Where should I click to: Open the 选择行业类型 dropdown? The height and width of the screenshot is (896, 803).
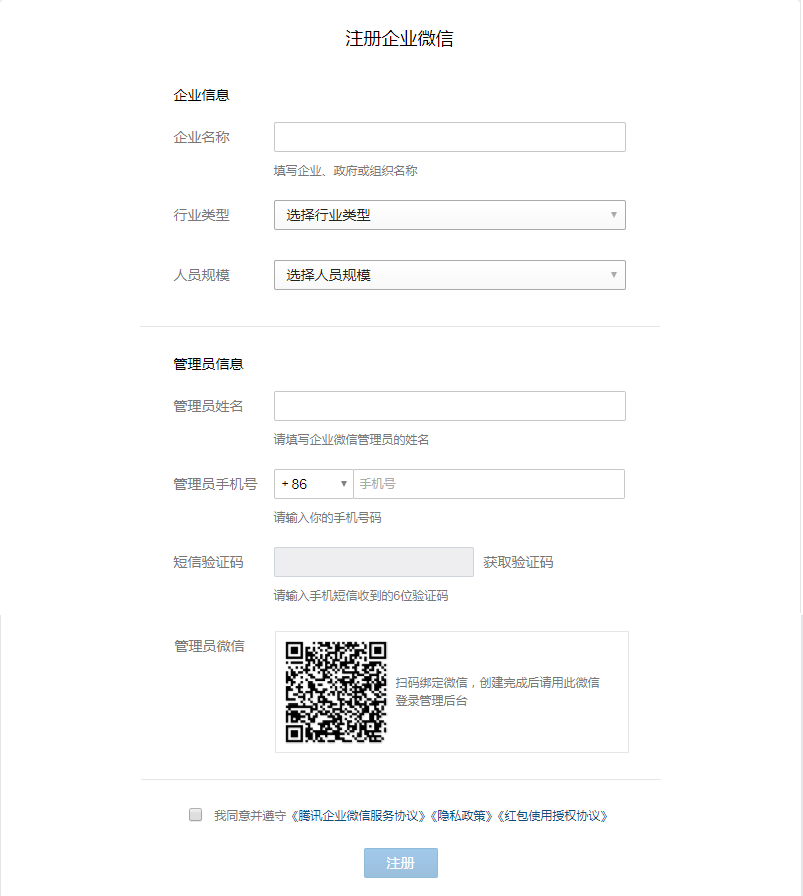pyautogui.click(x=450, y=215)
